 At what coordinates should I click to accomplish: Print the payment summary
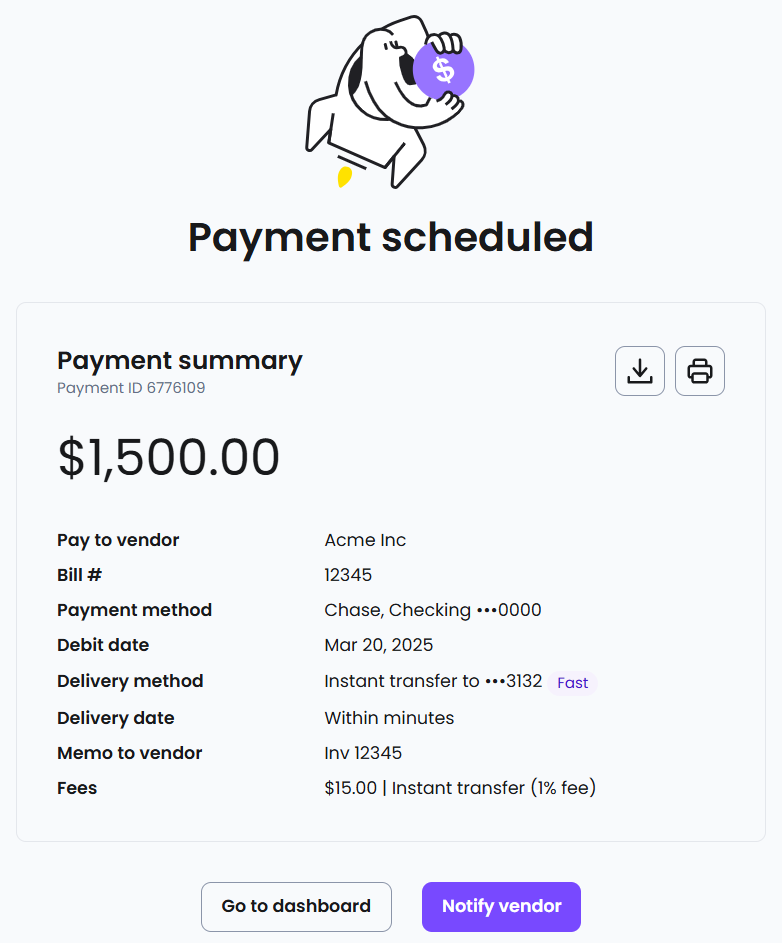point(700,371)
